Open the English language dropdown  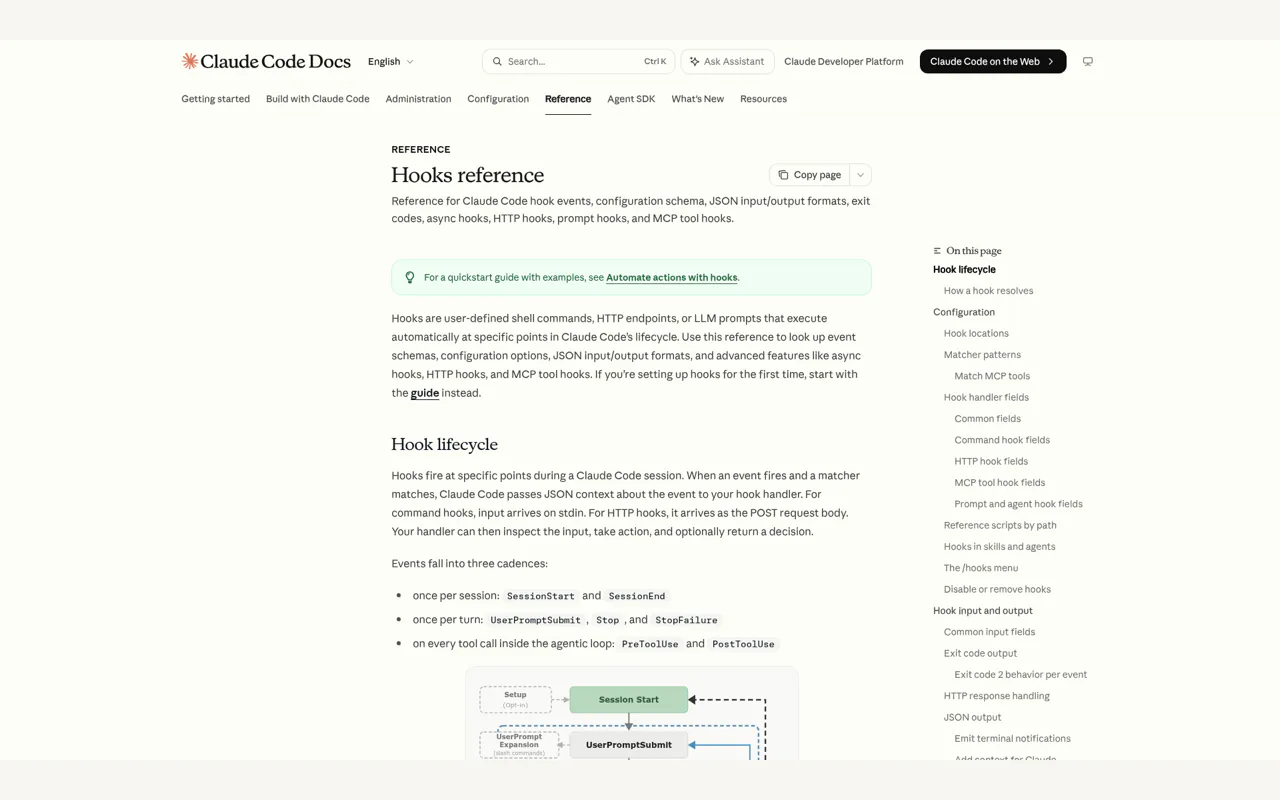click(x=390, y=61)
